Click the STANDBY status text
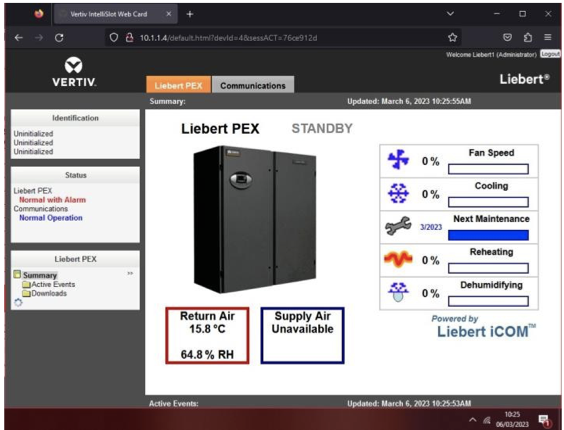Viewport: 564px width, 430px height. click(322, 128)
